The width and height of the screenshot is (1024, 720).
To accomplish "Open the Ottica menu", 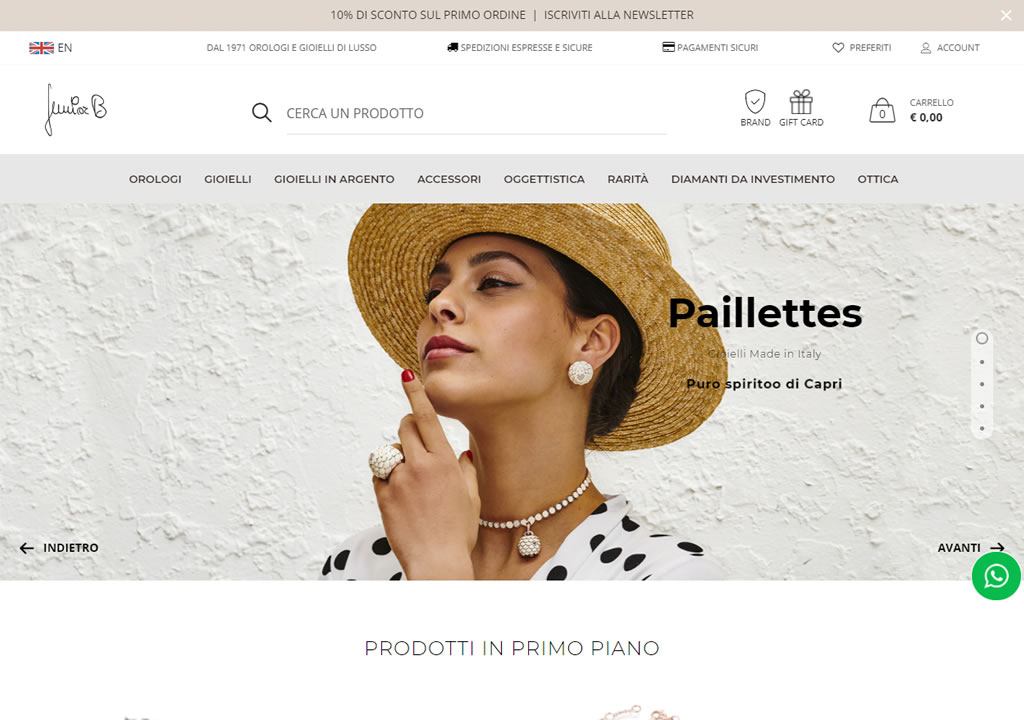I will point(878,179).
